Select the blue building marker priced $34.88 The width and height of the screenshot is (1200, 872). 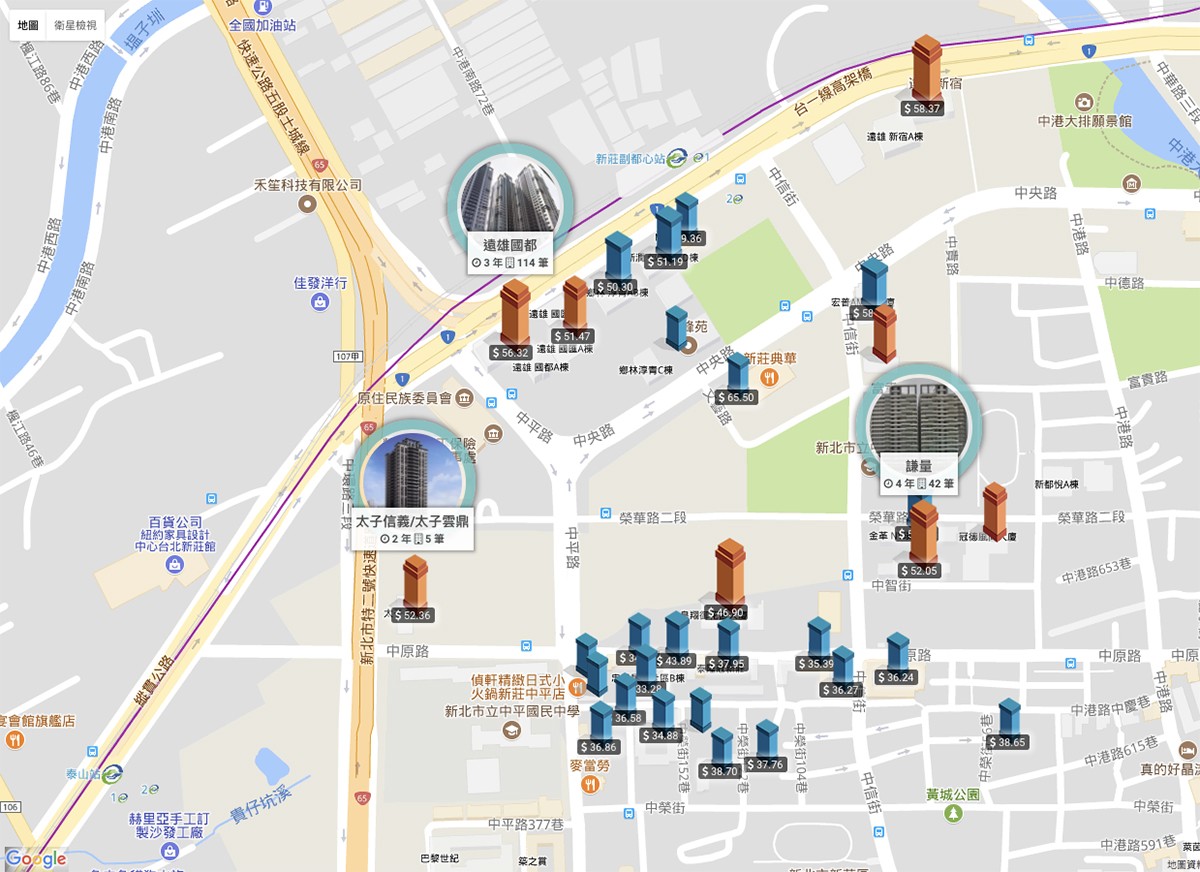pyautogui.click(x=662, y=715)
